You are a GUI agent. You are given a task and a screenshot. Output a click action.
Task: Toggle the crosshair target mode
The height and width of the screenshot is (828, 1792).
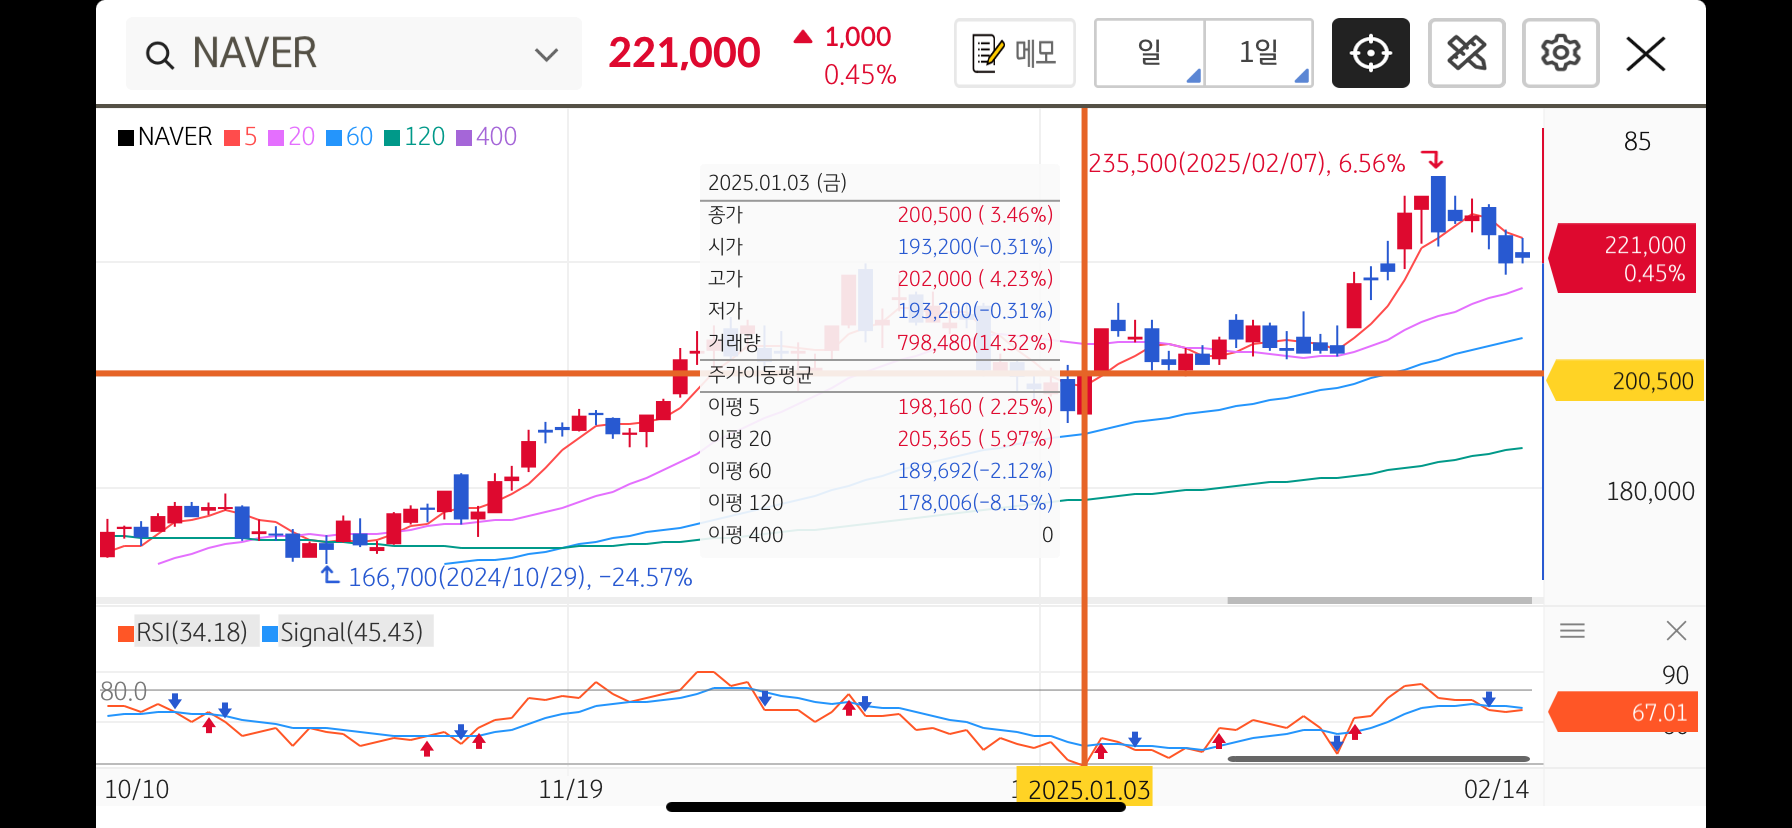click(x=1371, y=53)
